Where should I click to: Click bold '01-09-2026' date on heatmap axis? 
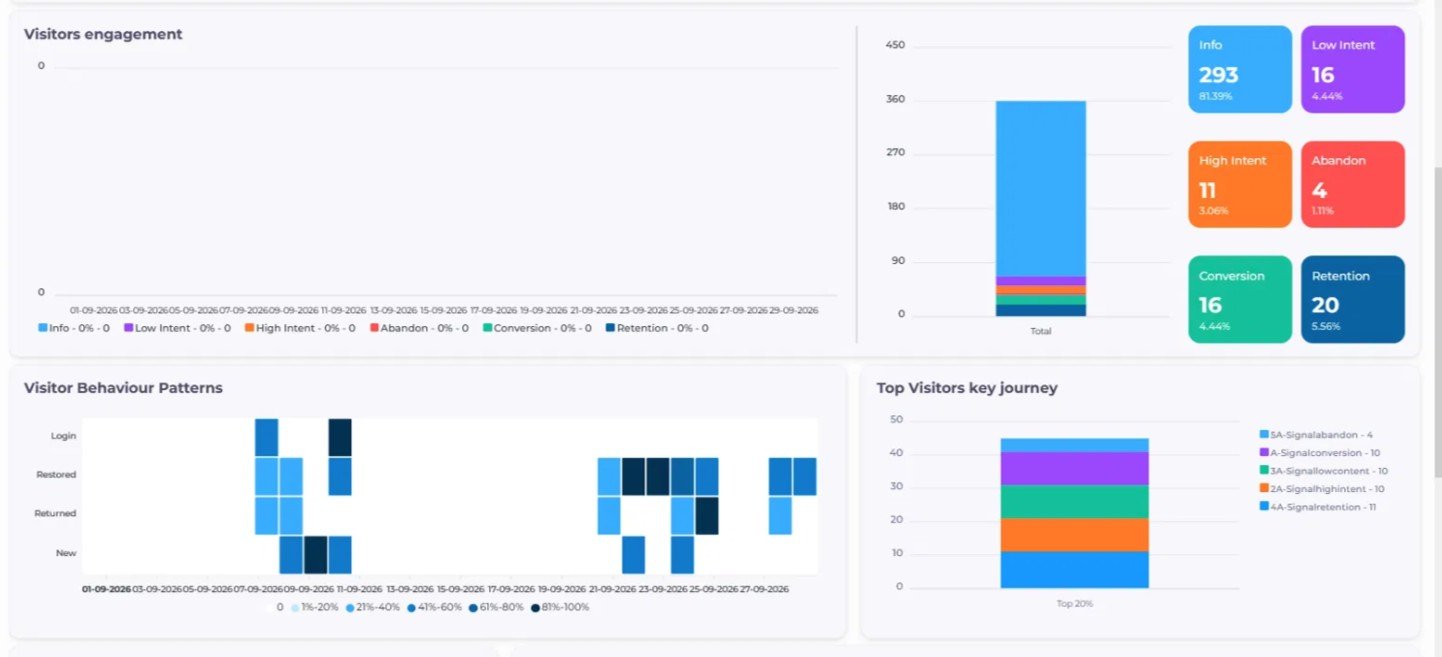coord(106,589)
